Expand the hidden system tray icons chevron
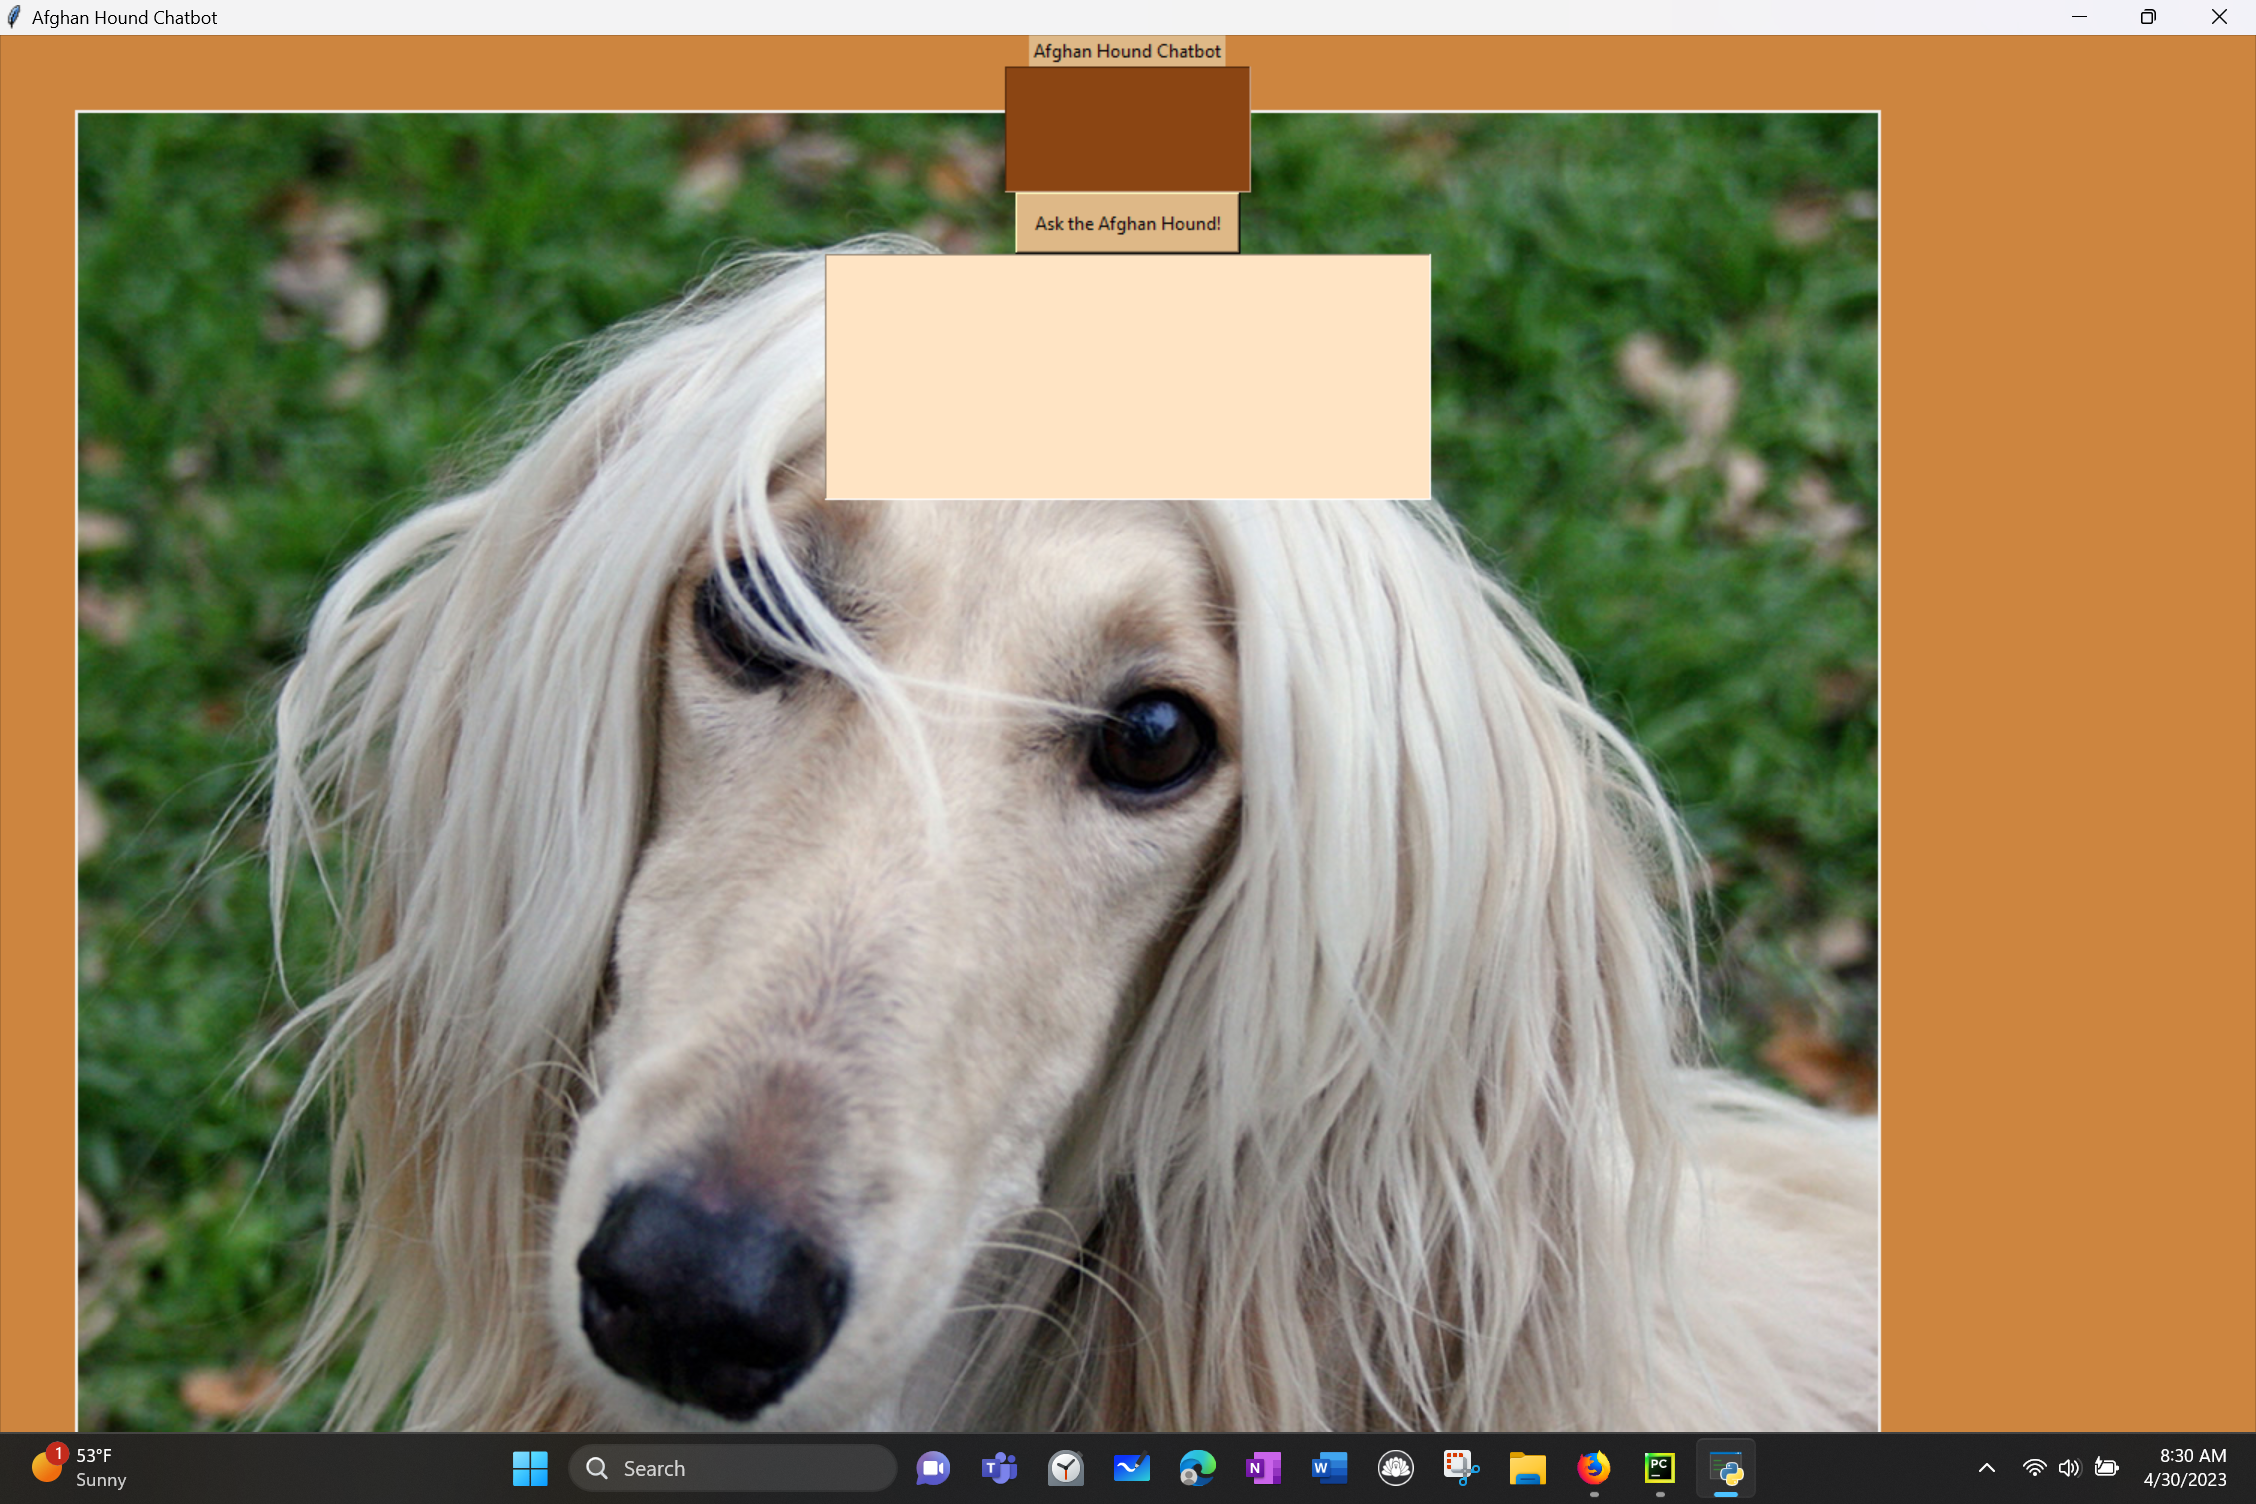Image resolution: width=2256 pixels, height=1504 pixels. pos(1987,1468)
